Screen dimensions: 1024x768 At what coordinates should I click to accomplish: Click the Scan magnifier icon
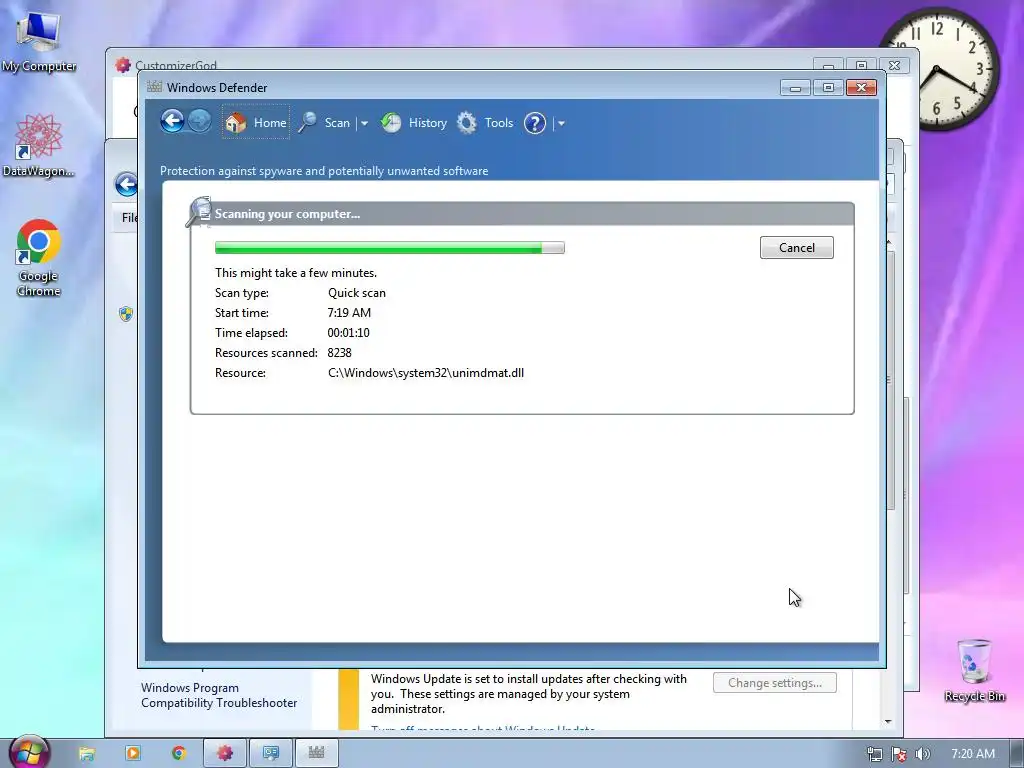click(x=308, y=122)
